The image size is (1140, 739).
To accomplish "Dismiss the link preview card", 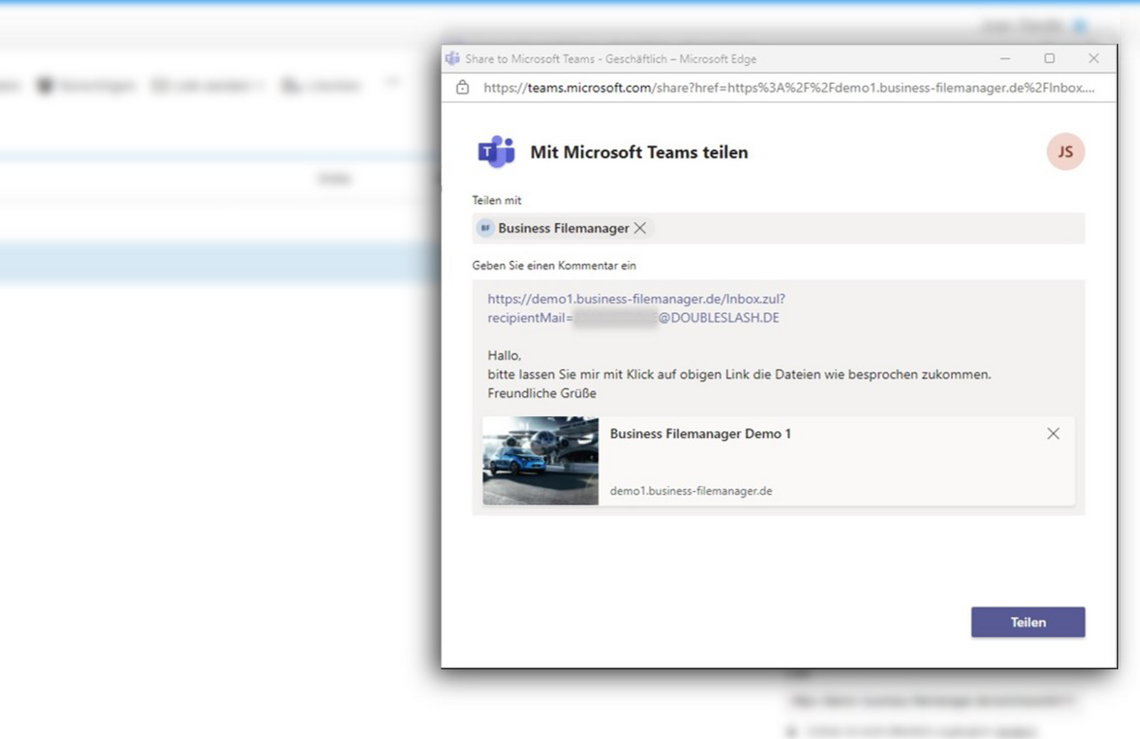I will click(x=1053, y=434).
